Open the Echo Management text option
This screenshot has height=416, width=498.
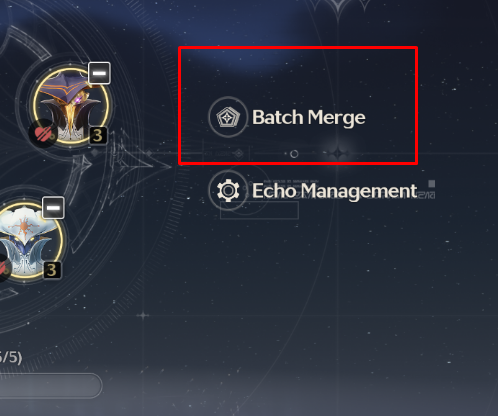[335, 191]
